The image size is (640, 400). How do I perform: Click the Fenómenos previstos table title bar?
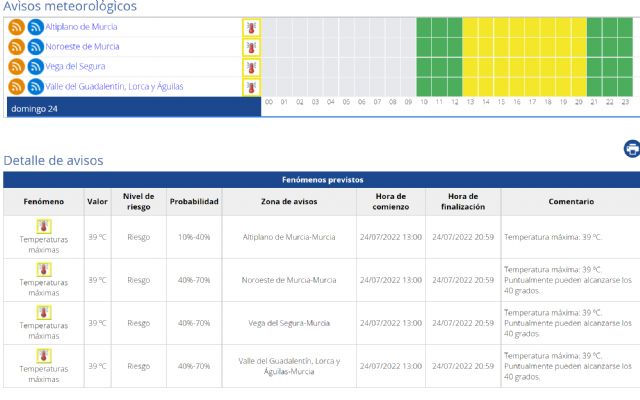(319, 180)
